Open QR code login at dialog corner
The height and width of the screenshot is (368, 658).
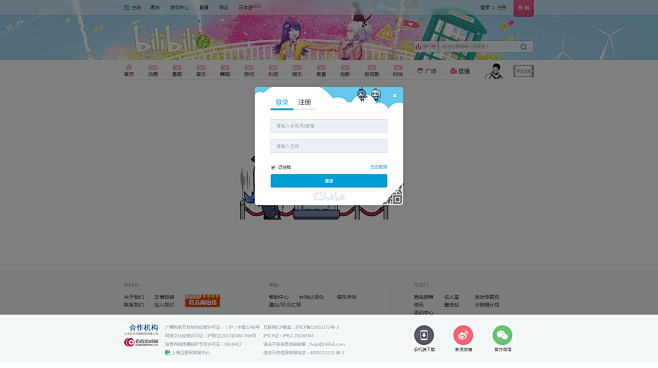tap(395, 196)
